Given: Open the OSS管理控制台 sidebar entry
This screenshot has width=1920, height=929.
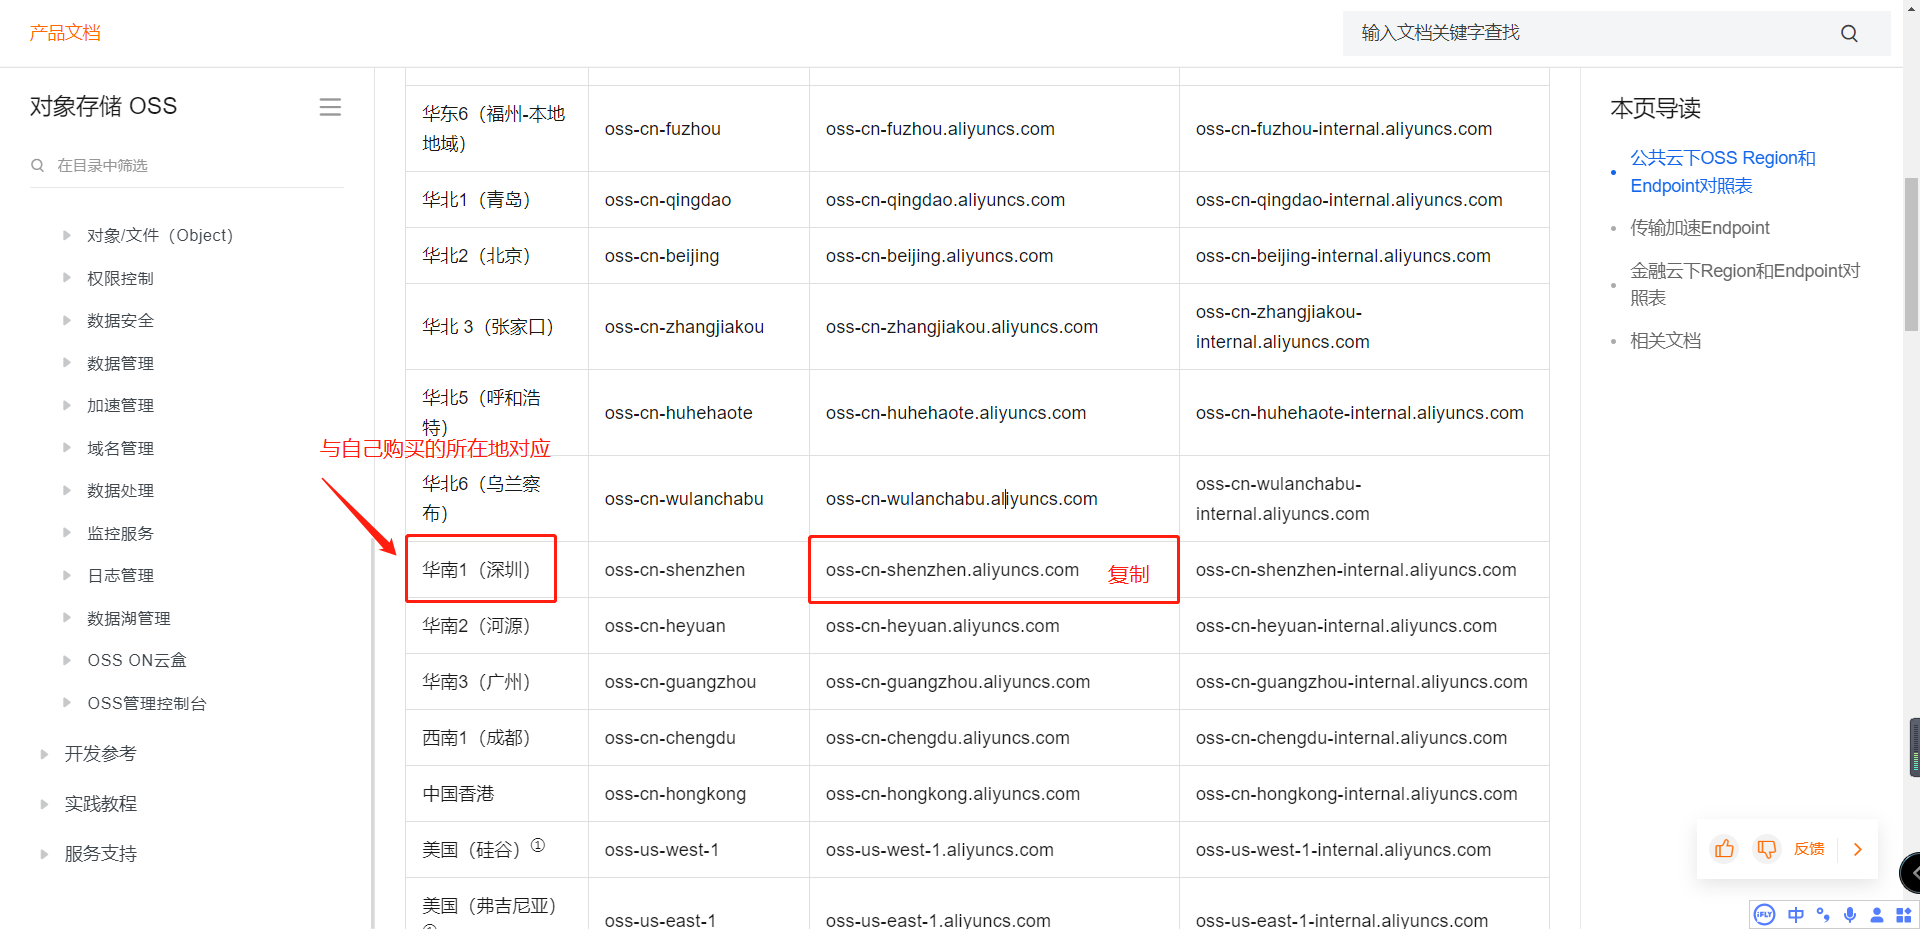Looking at the screenshot, I should (x=146, y=703).
